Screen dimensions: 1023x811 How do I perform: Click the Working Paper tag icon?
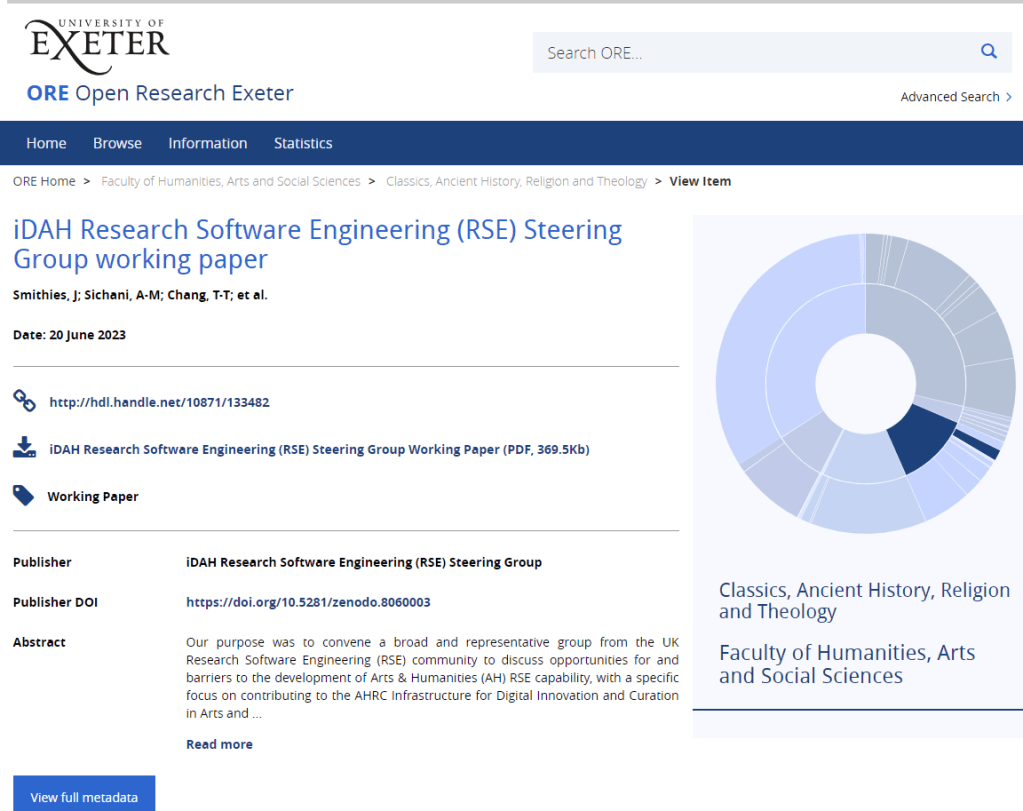pos(23,495)
